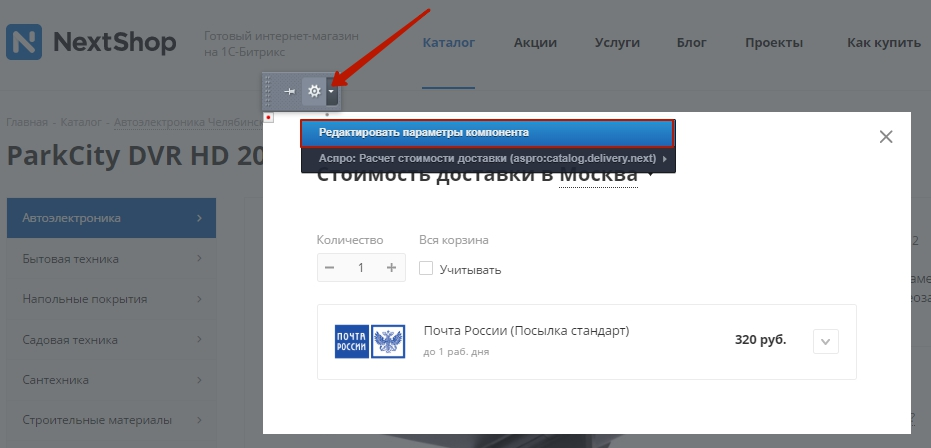Select Садовая техника in sidebar
Image resolution: width=931 pixels, height=448 pixels.
[111, 340]
